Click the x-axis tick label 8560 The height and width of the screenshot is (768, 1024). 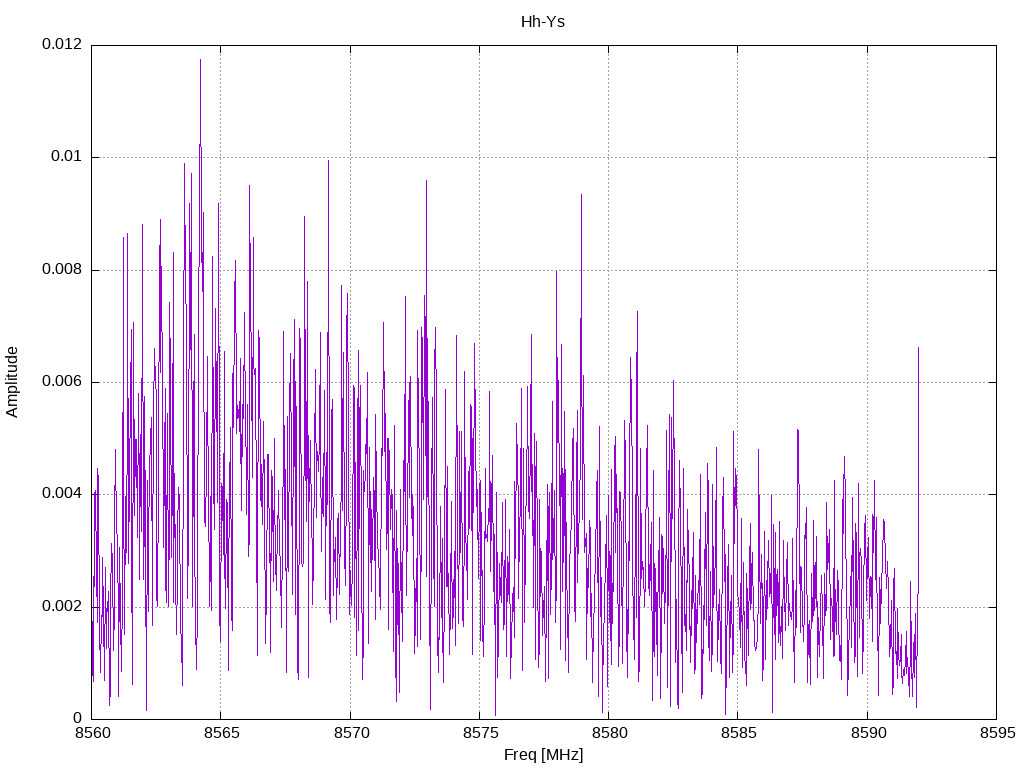click(93, 733)
